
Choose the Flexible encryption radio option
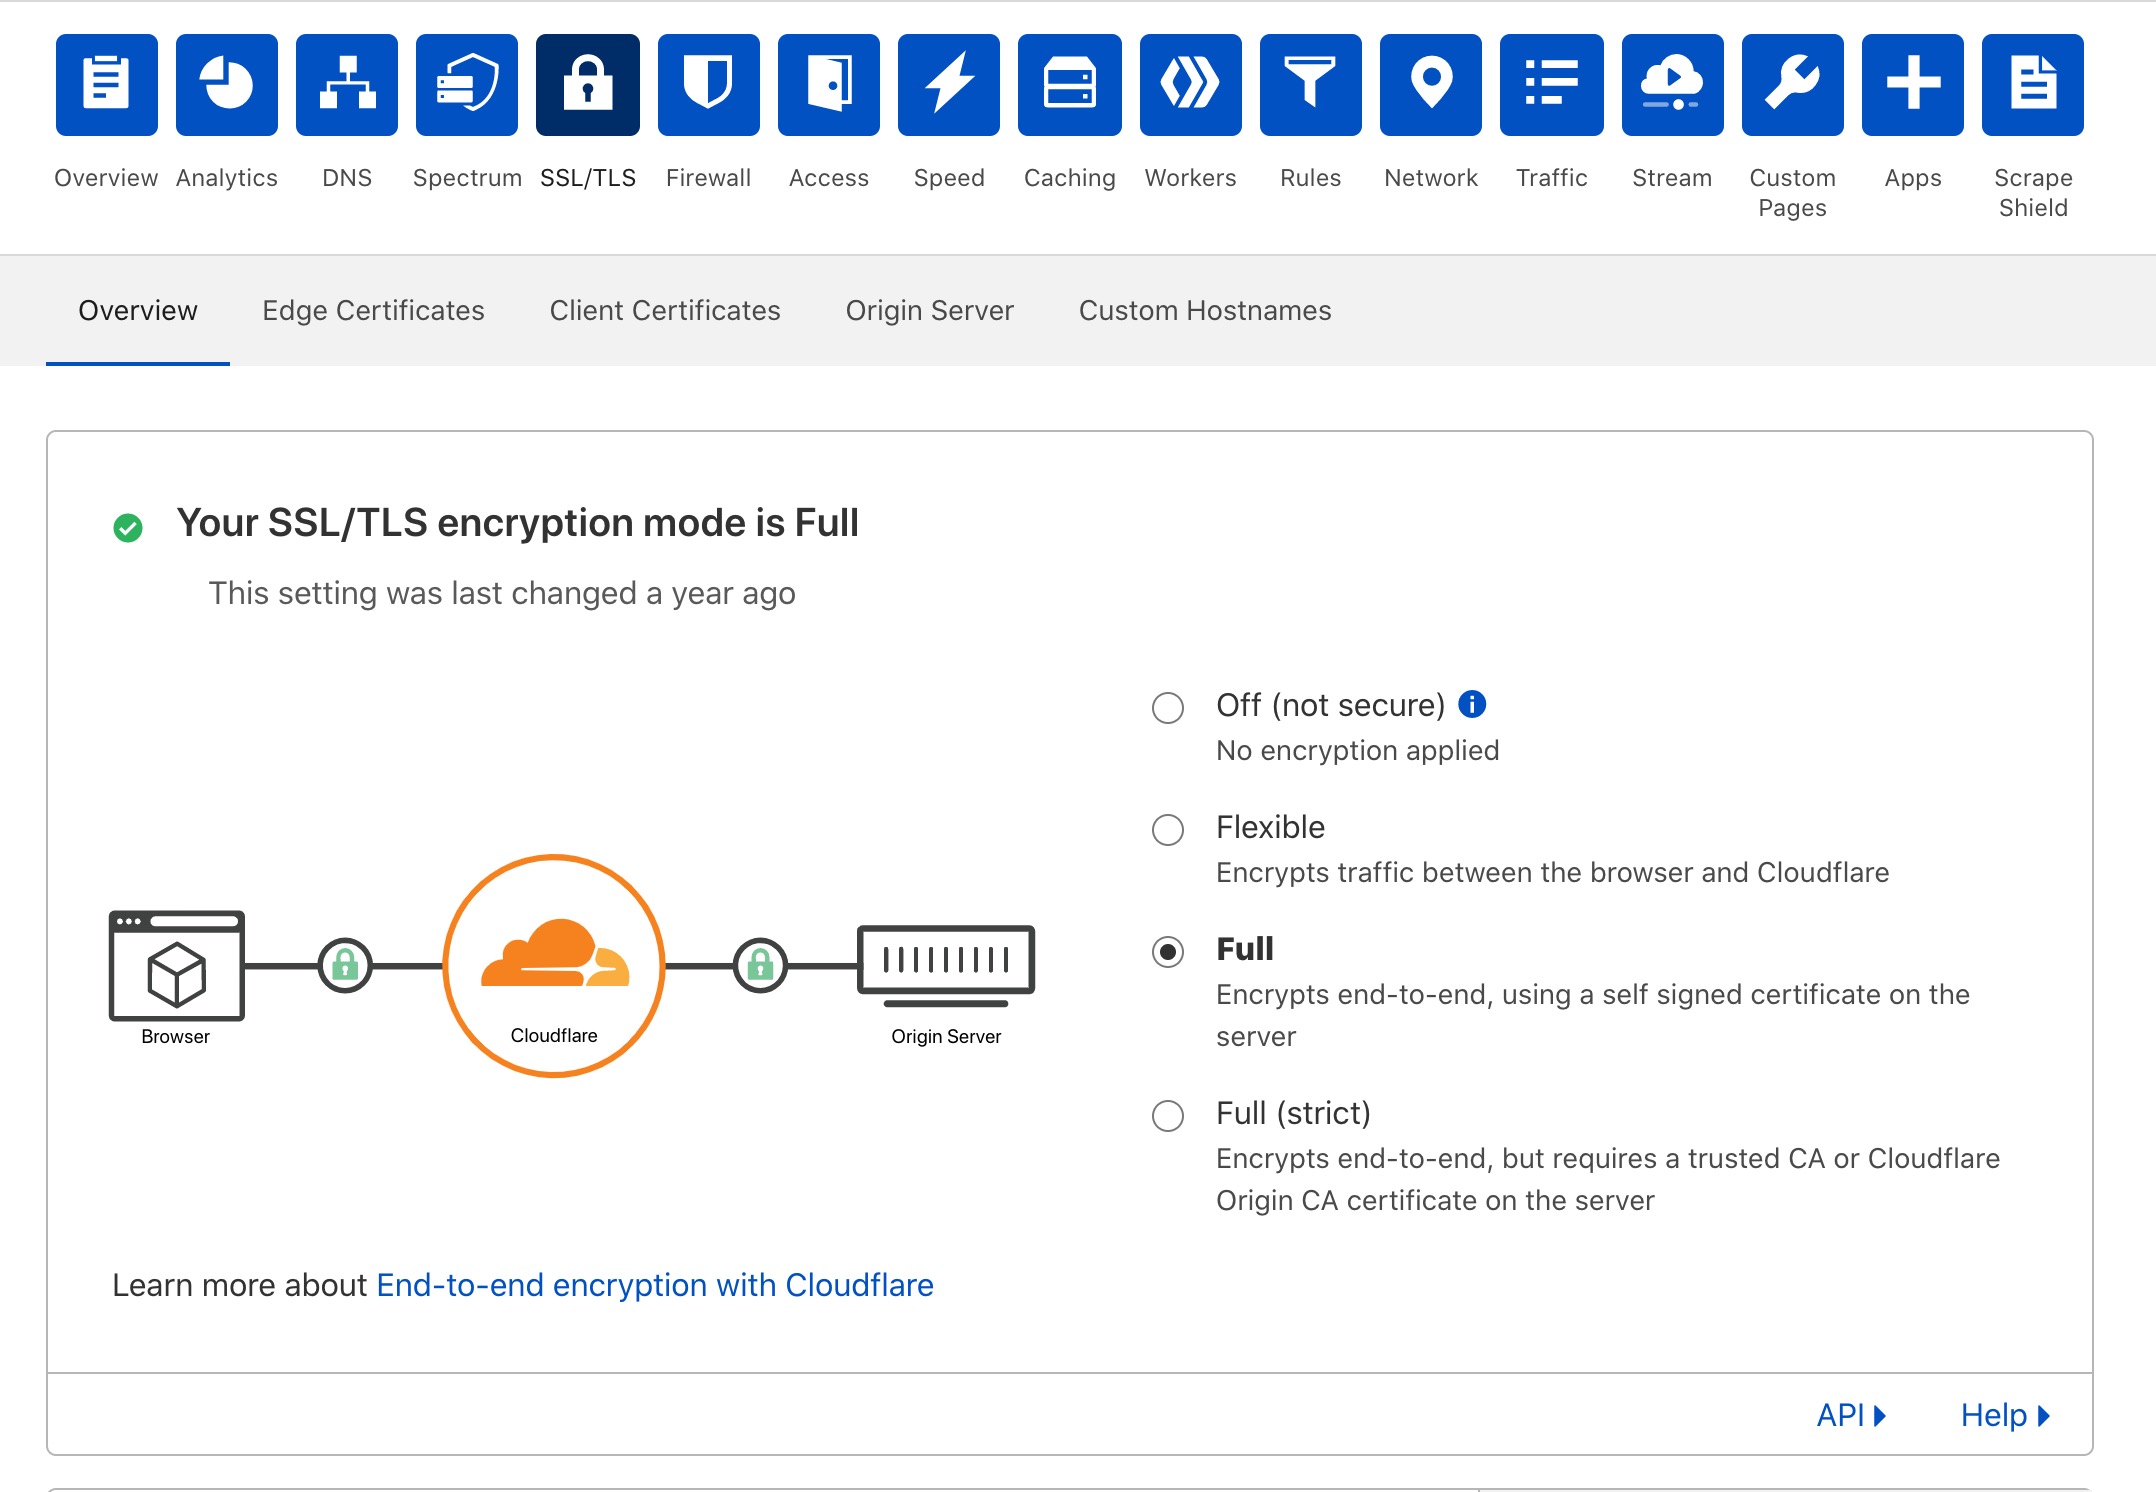tap(1168, 830)
